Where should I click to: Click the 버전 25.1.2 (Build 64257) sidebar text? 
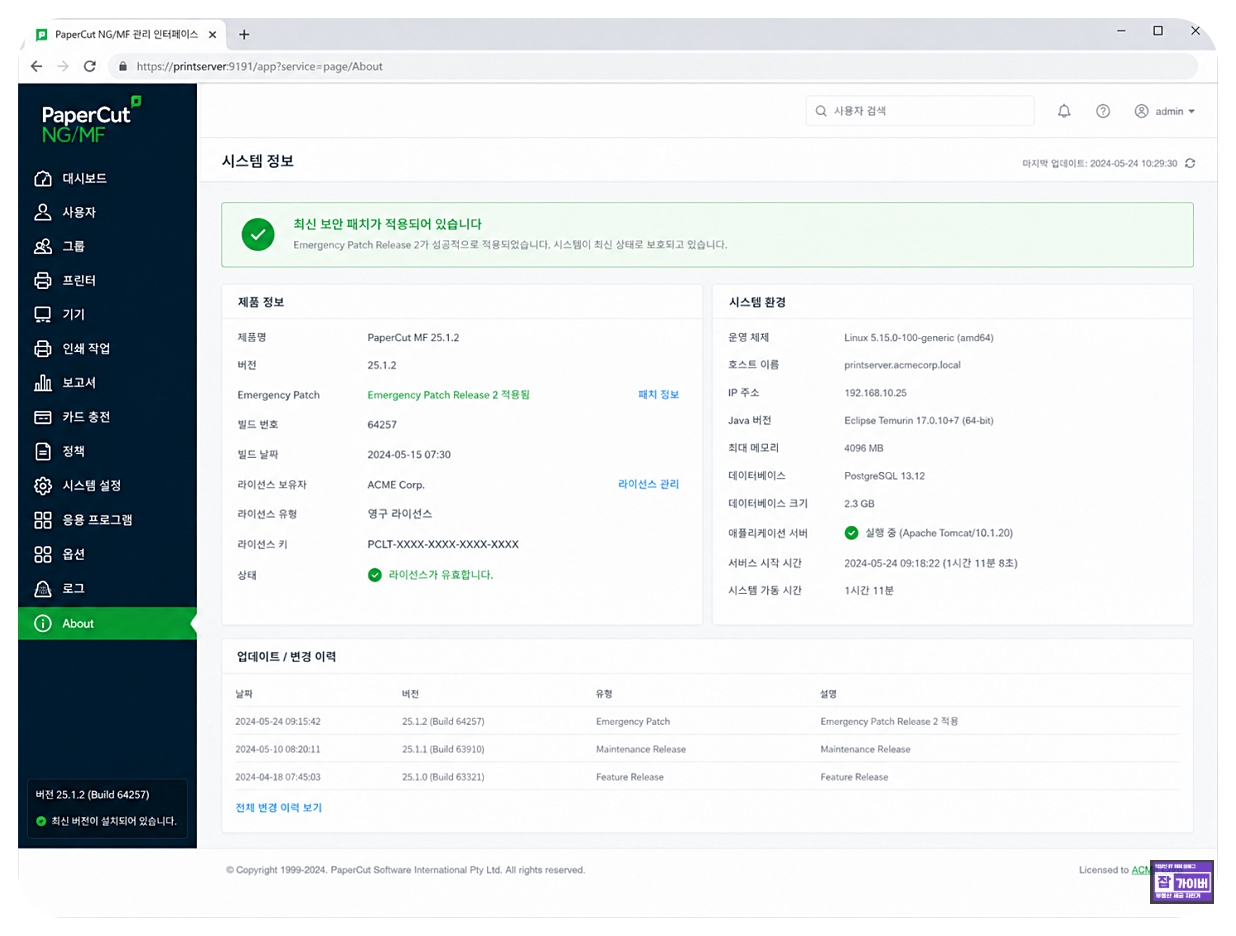pos(92,795)
